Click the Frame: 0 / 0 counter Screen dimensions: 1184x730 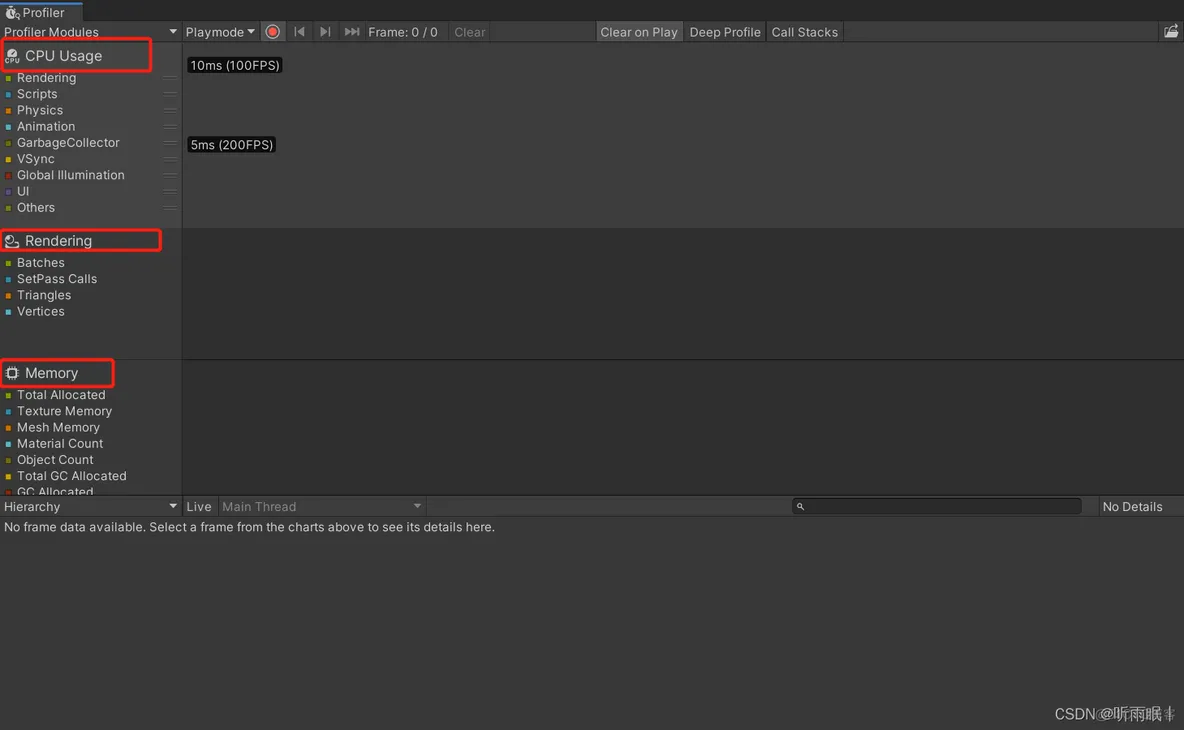[x=402, y=32]
